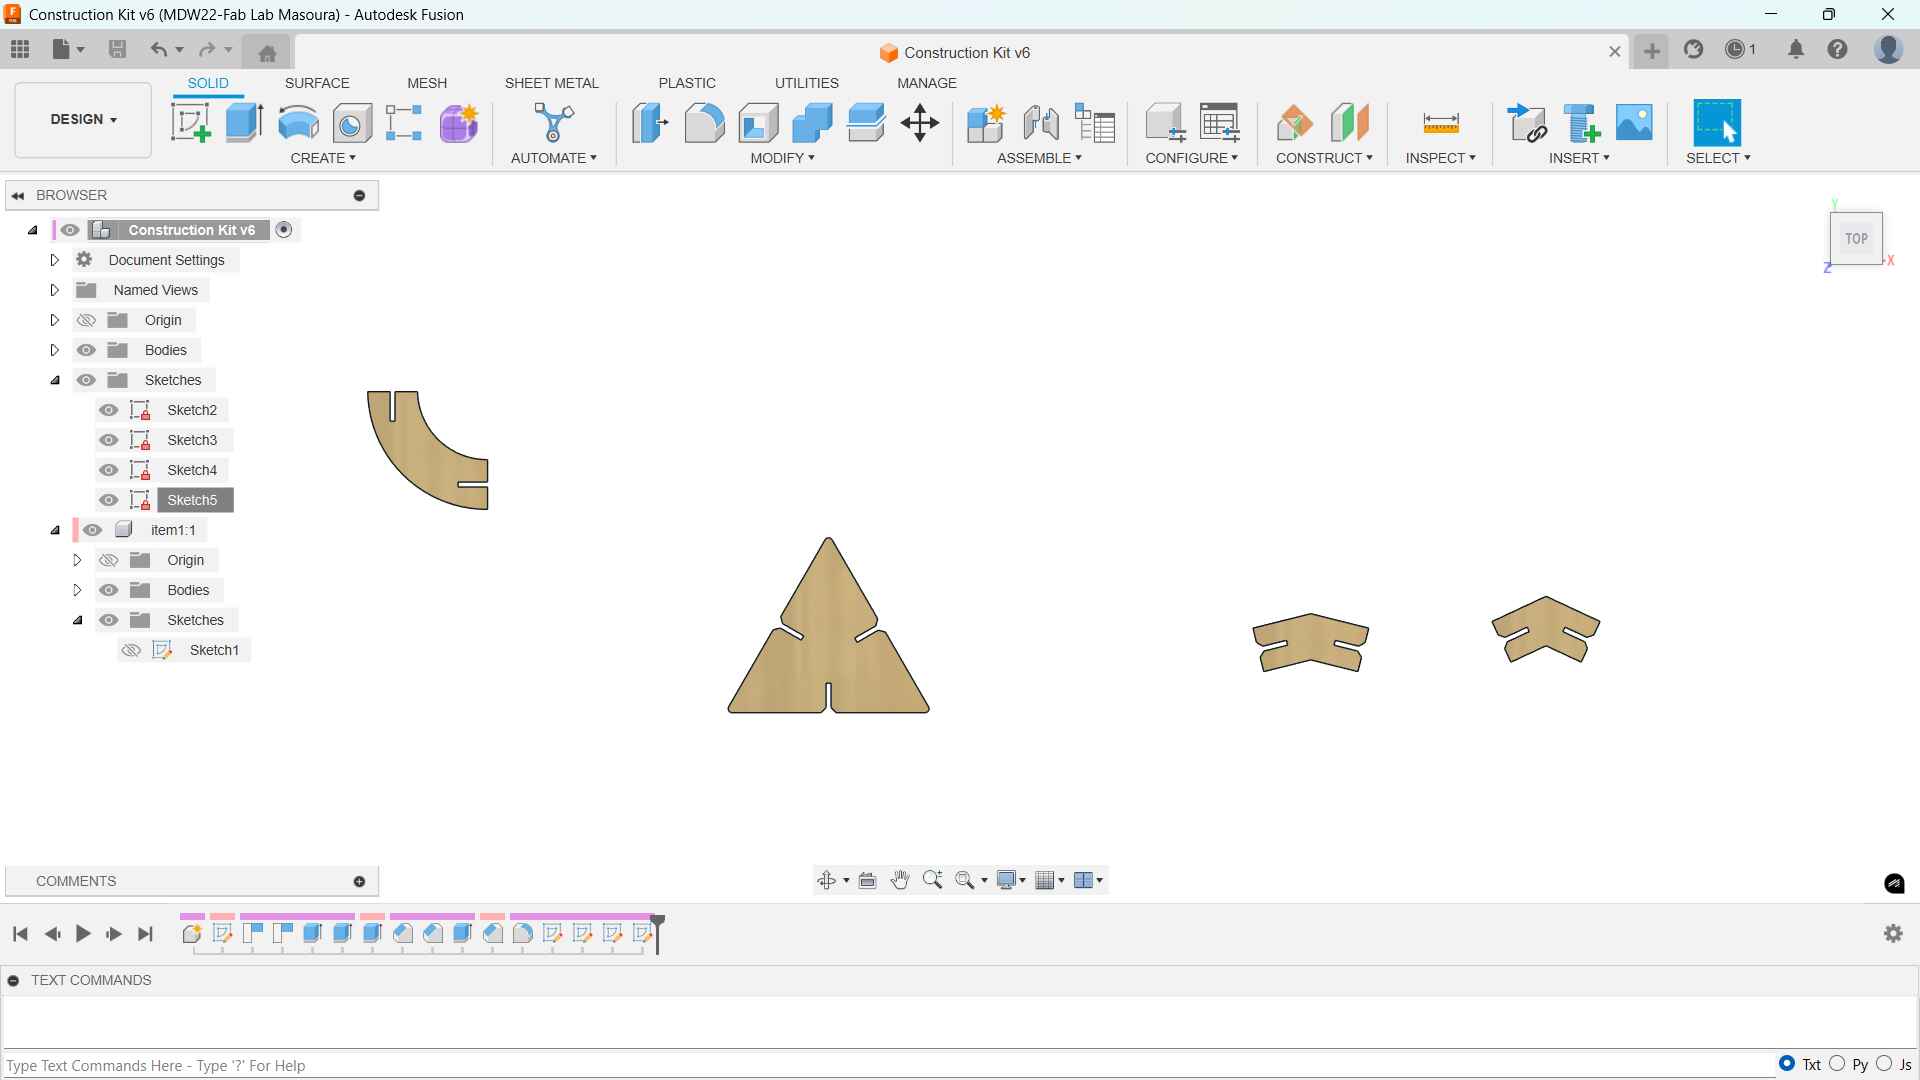
Task: Open the Create Form purple icon
Action: (459, 123)
